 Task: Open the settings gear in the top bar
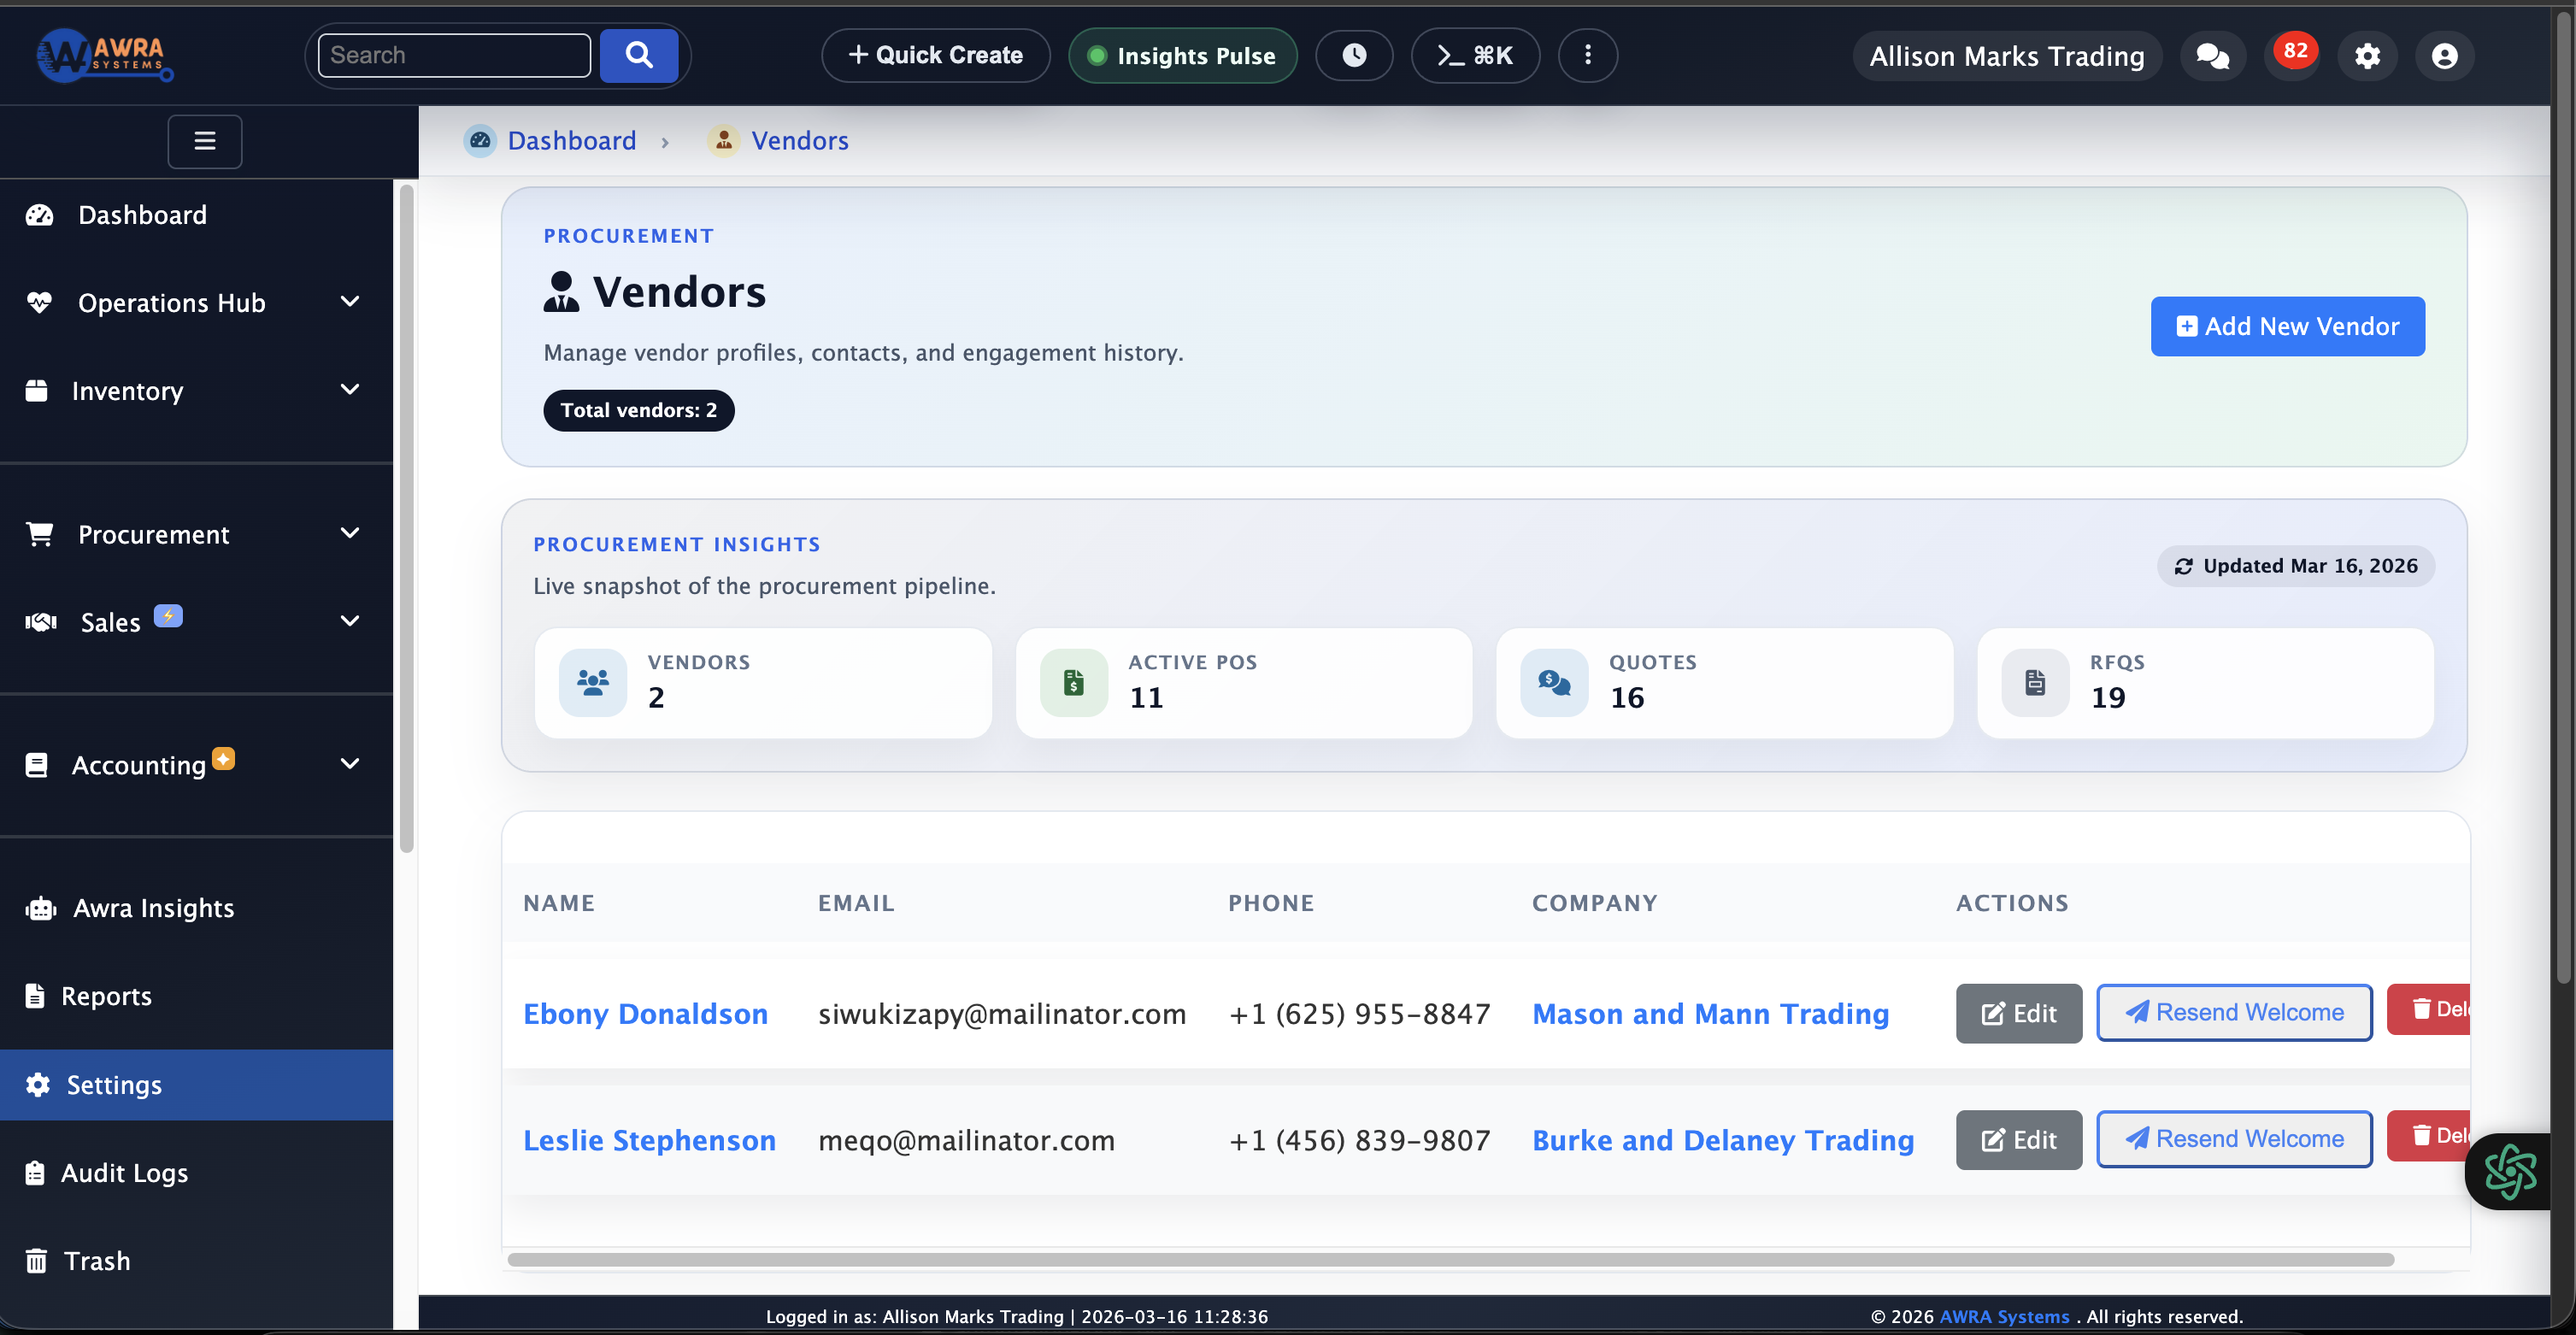click(2367, 55)
